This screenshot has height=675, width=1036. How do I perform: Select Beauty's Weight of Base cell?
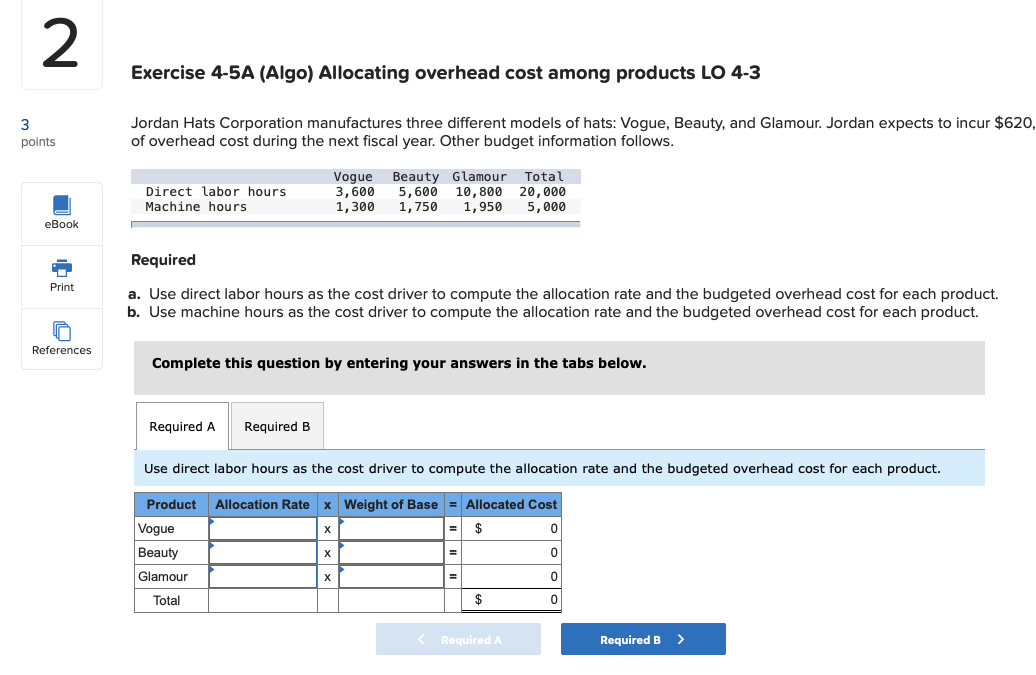coord(391,552)
